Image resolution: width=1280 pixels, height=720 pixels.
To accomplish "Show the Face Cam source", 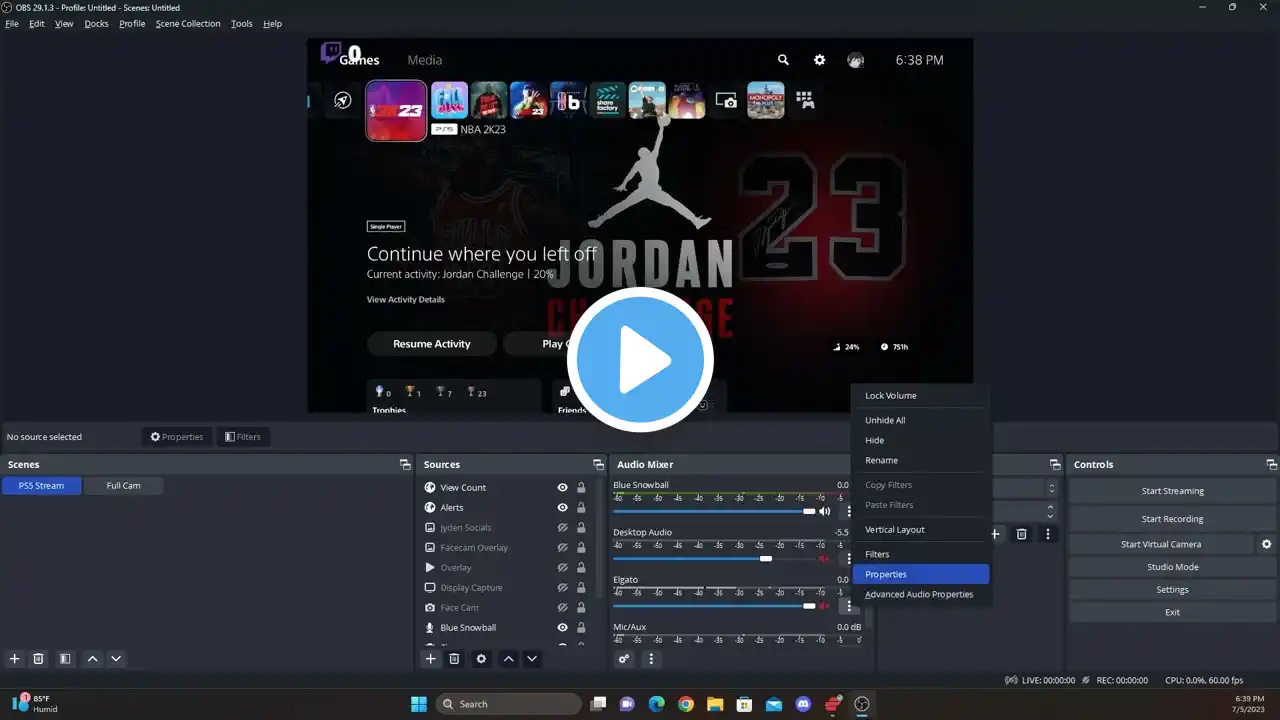I will coord(563,608).
